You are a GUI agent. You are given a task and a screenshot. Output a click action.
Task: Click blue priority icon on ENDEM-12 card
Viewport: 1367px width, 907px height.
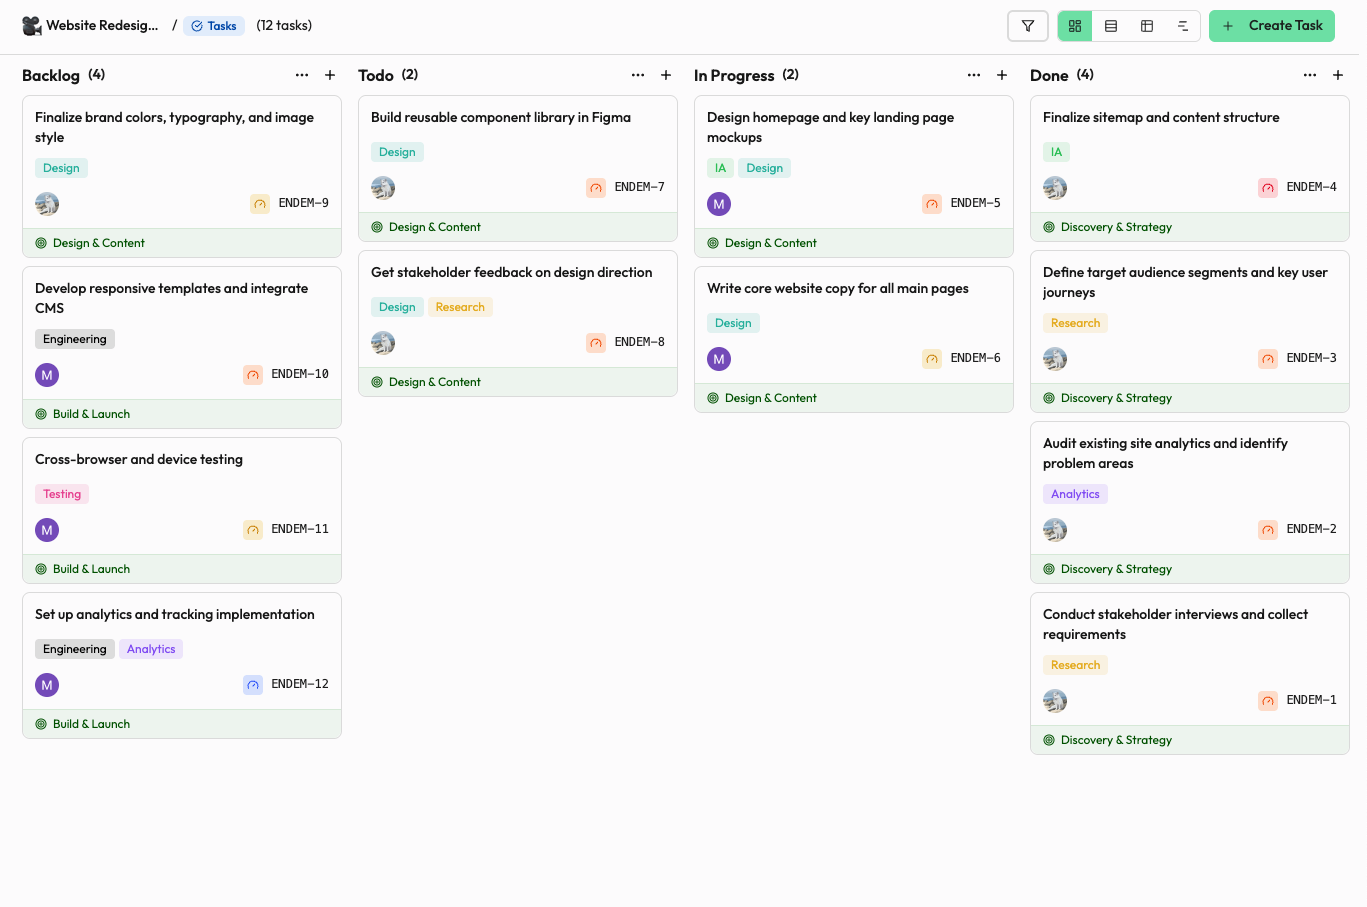click(253, 685)
